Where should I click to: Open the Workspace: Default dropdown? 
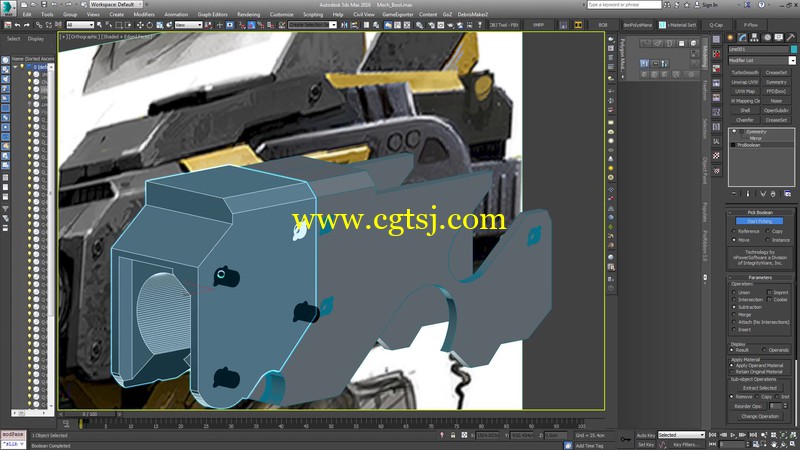coord(117,5)
